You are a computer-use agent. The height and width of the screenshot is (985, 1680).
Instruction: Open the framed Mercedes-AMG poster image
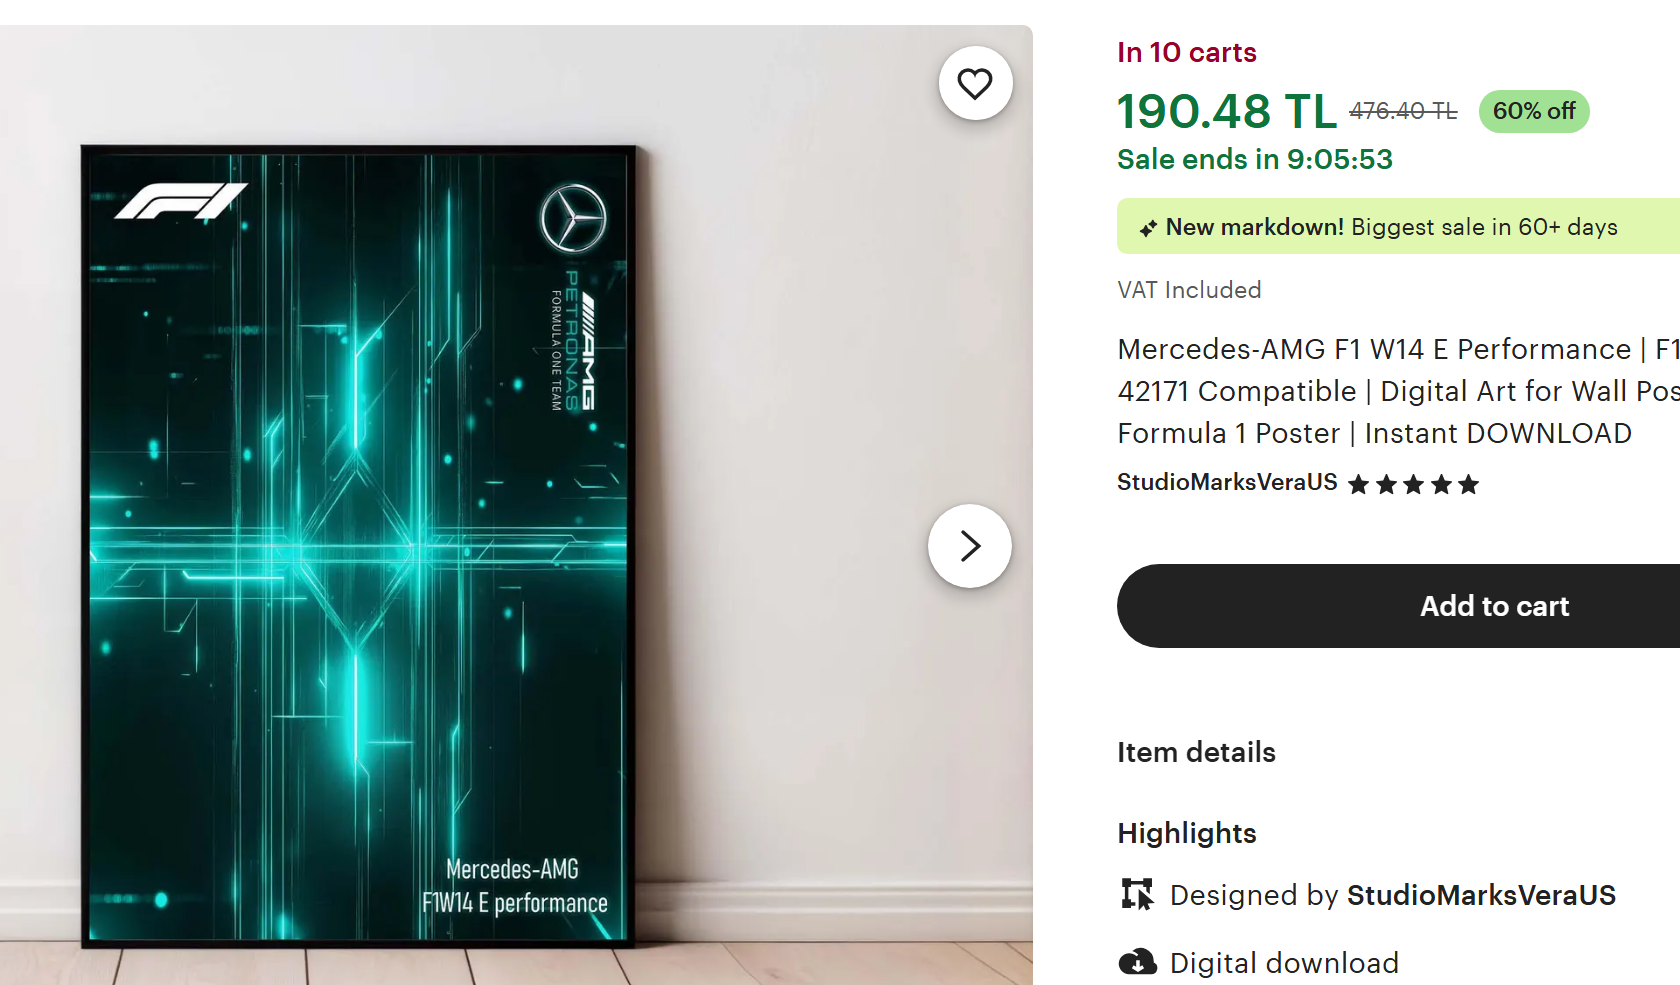coord(358,546)
